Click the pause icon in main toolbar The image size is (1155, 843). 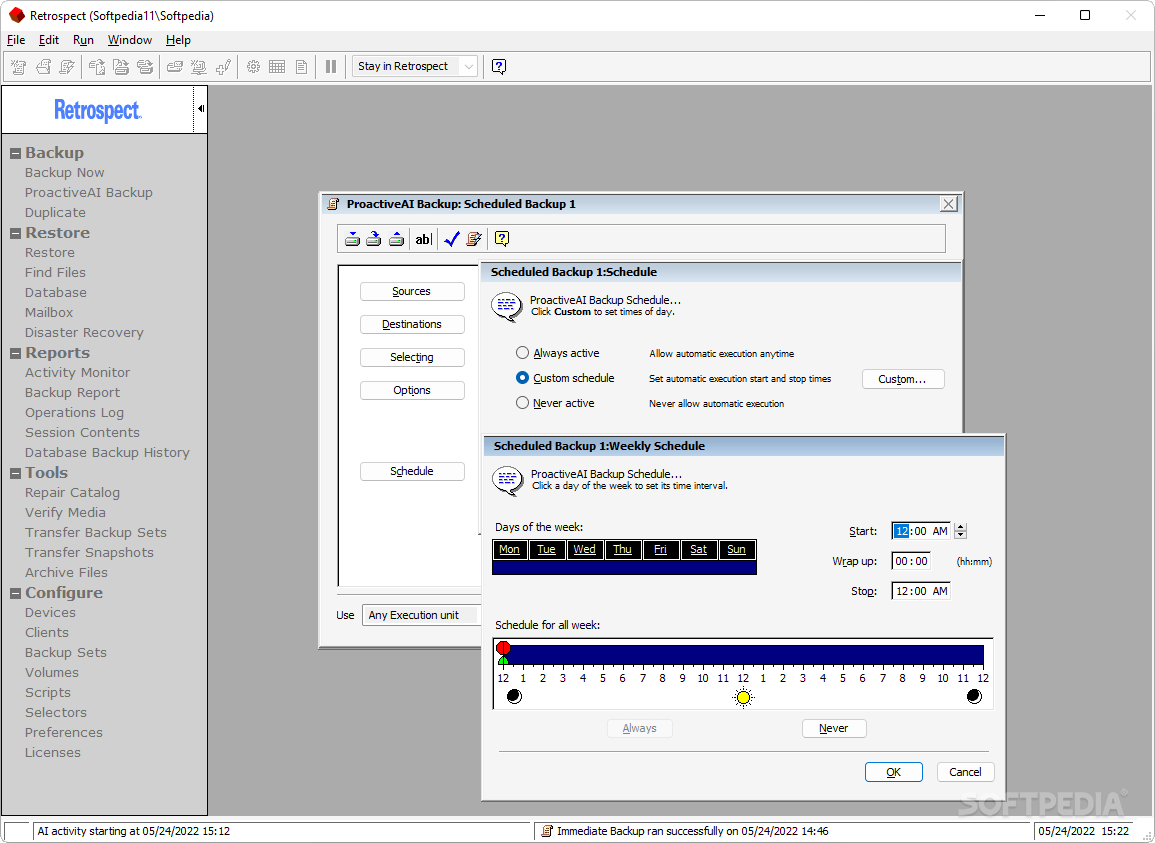click(331, 67)
